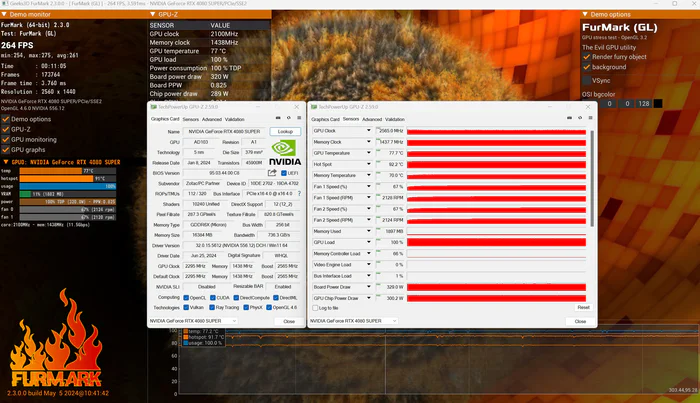Uncheck the GPU monitoring checkbox
Image resolution: width=700 pixels, height=403 pixels.
(6, 140)
